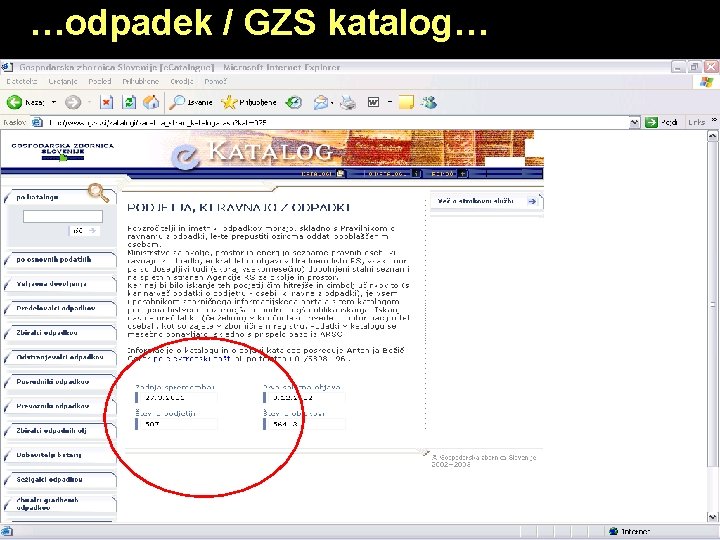Open the Back button history dropdown arrow
720x540 pixels.
click(54, 102)
